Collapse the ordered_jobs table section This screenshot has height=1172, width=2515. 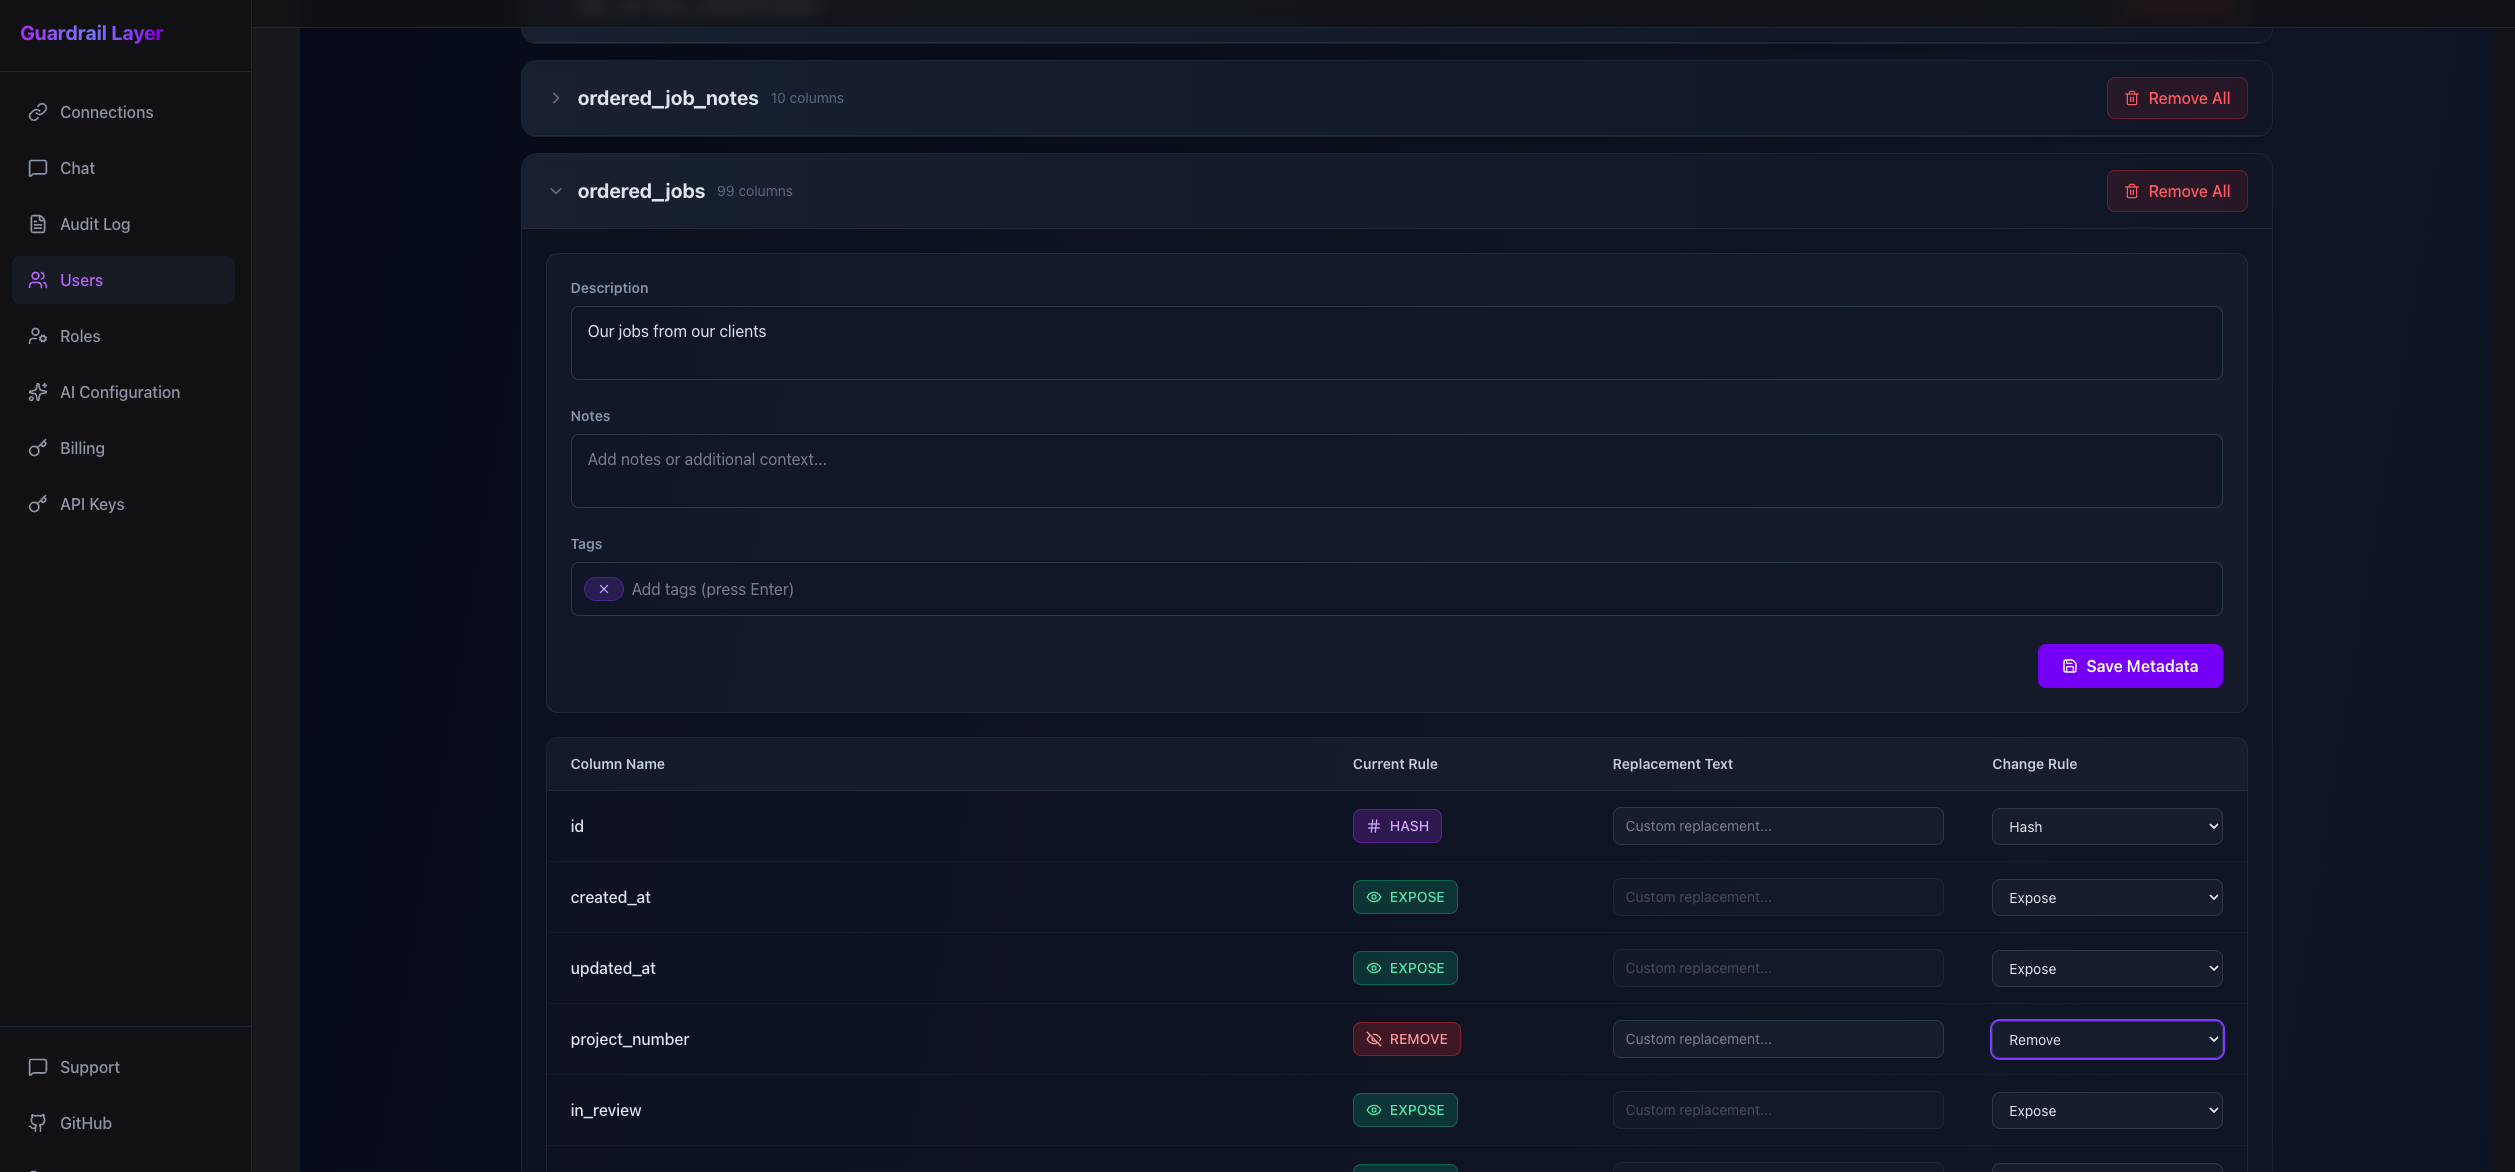click(556, 191)
